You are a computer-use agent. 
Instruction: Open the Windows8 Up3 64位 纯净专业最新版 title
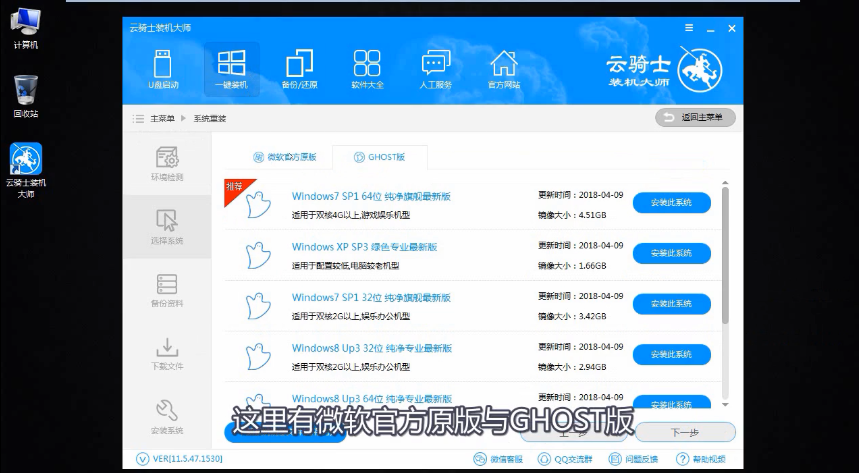371,398
